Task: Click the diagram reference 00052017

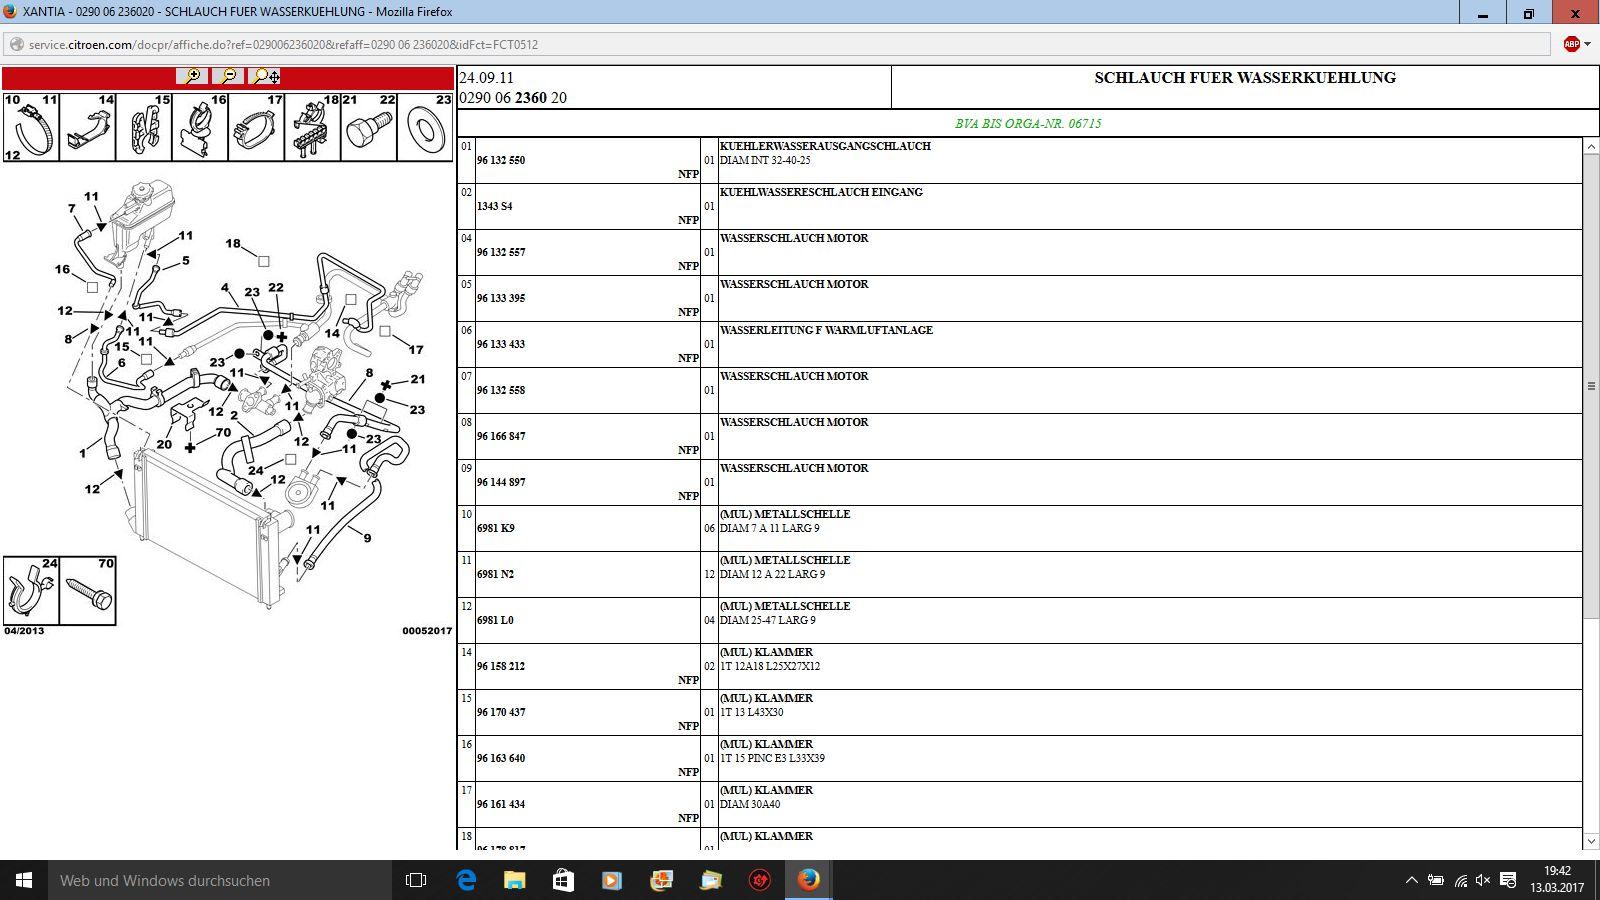Action: [x=427, y=631]
